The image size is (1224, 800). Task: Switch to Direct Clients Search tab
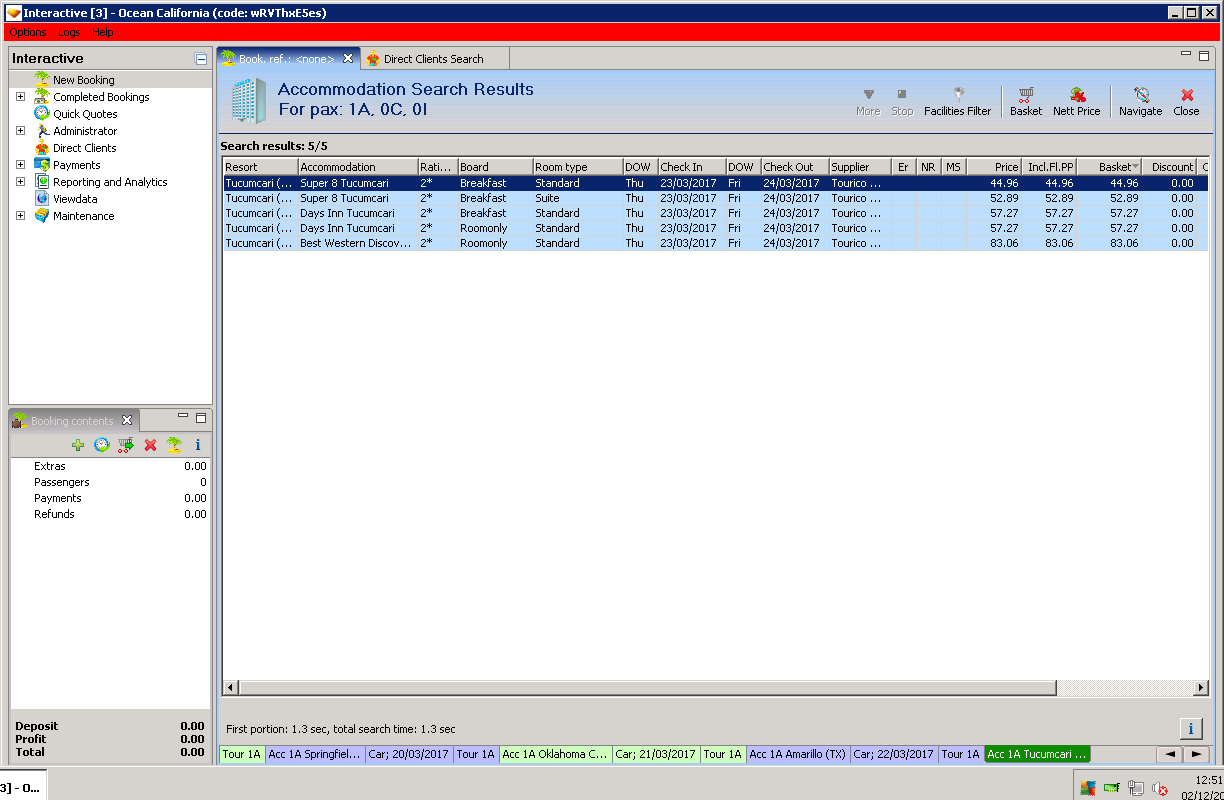point(432,59)
